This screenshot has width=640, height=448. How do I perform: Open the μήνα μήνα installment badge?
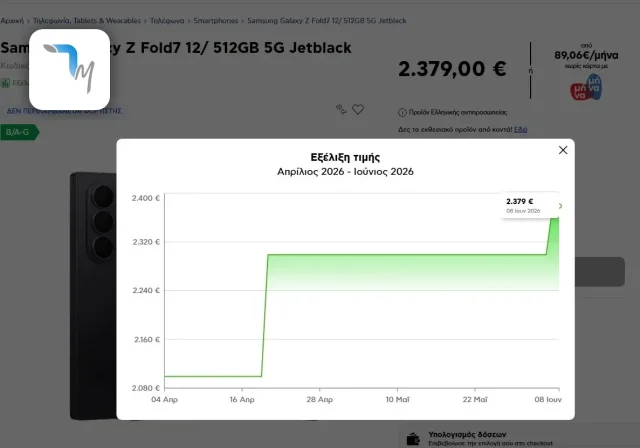point(586,87)
